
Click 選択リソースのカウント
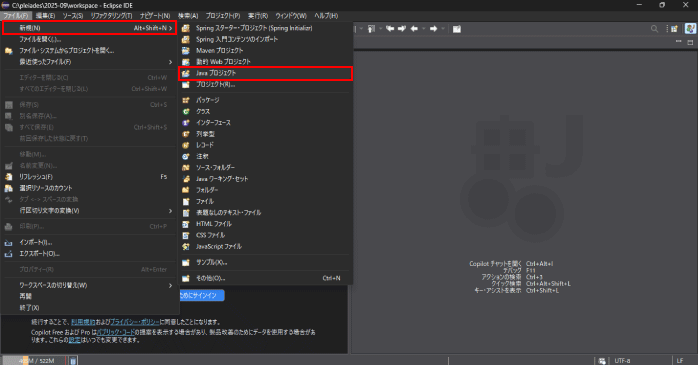click(x=89, y=188)
